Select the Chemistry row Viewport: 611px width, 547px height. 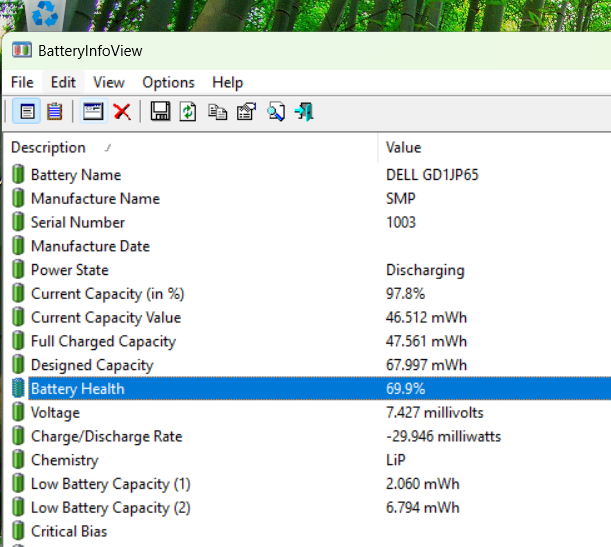[x=307, y=460]
